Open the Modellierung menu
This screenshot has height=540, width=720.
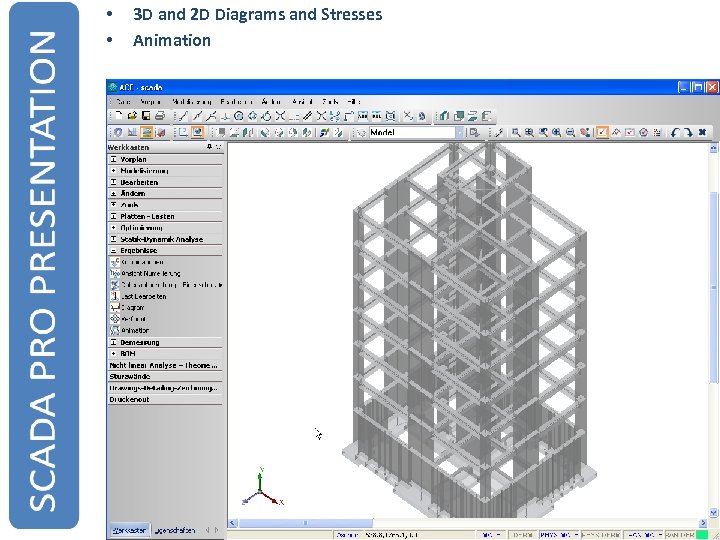click(x=192, y=101)
